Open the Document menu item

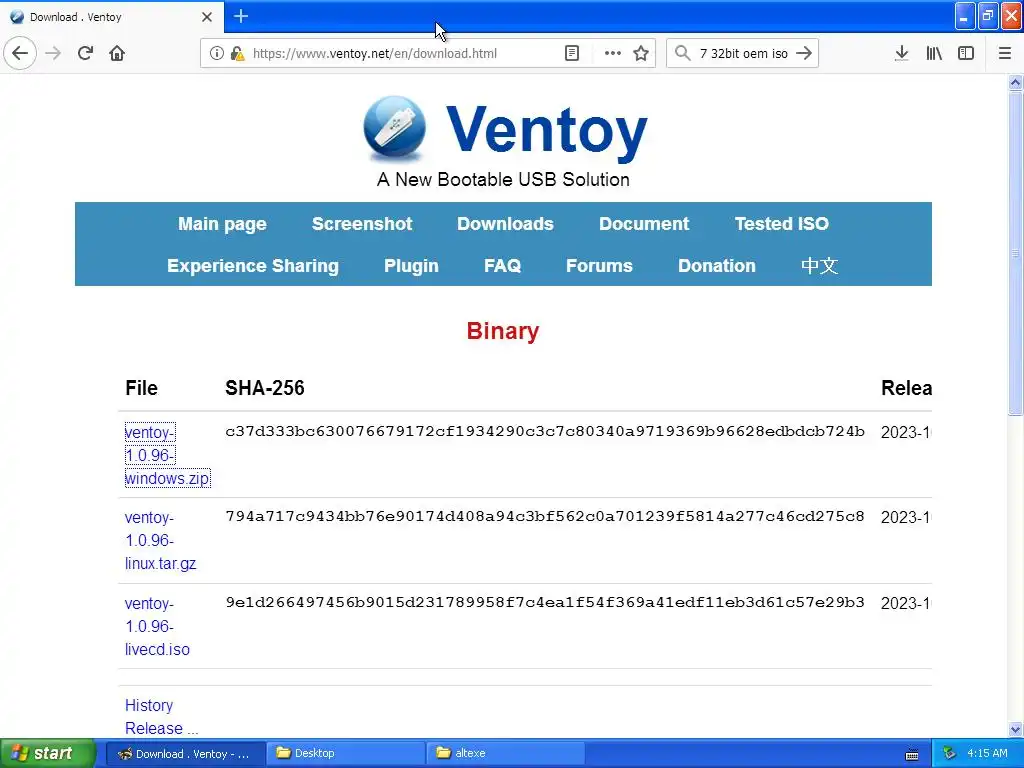pyautogui.click(x=644, y=223)
